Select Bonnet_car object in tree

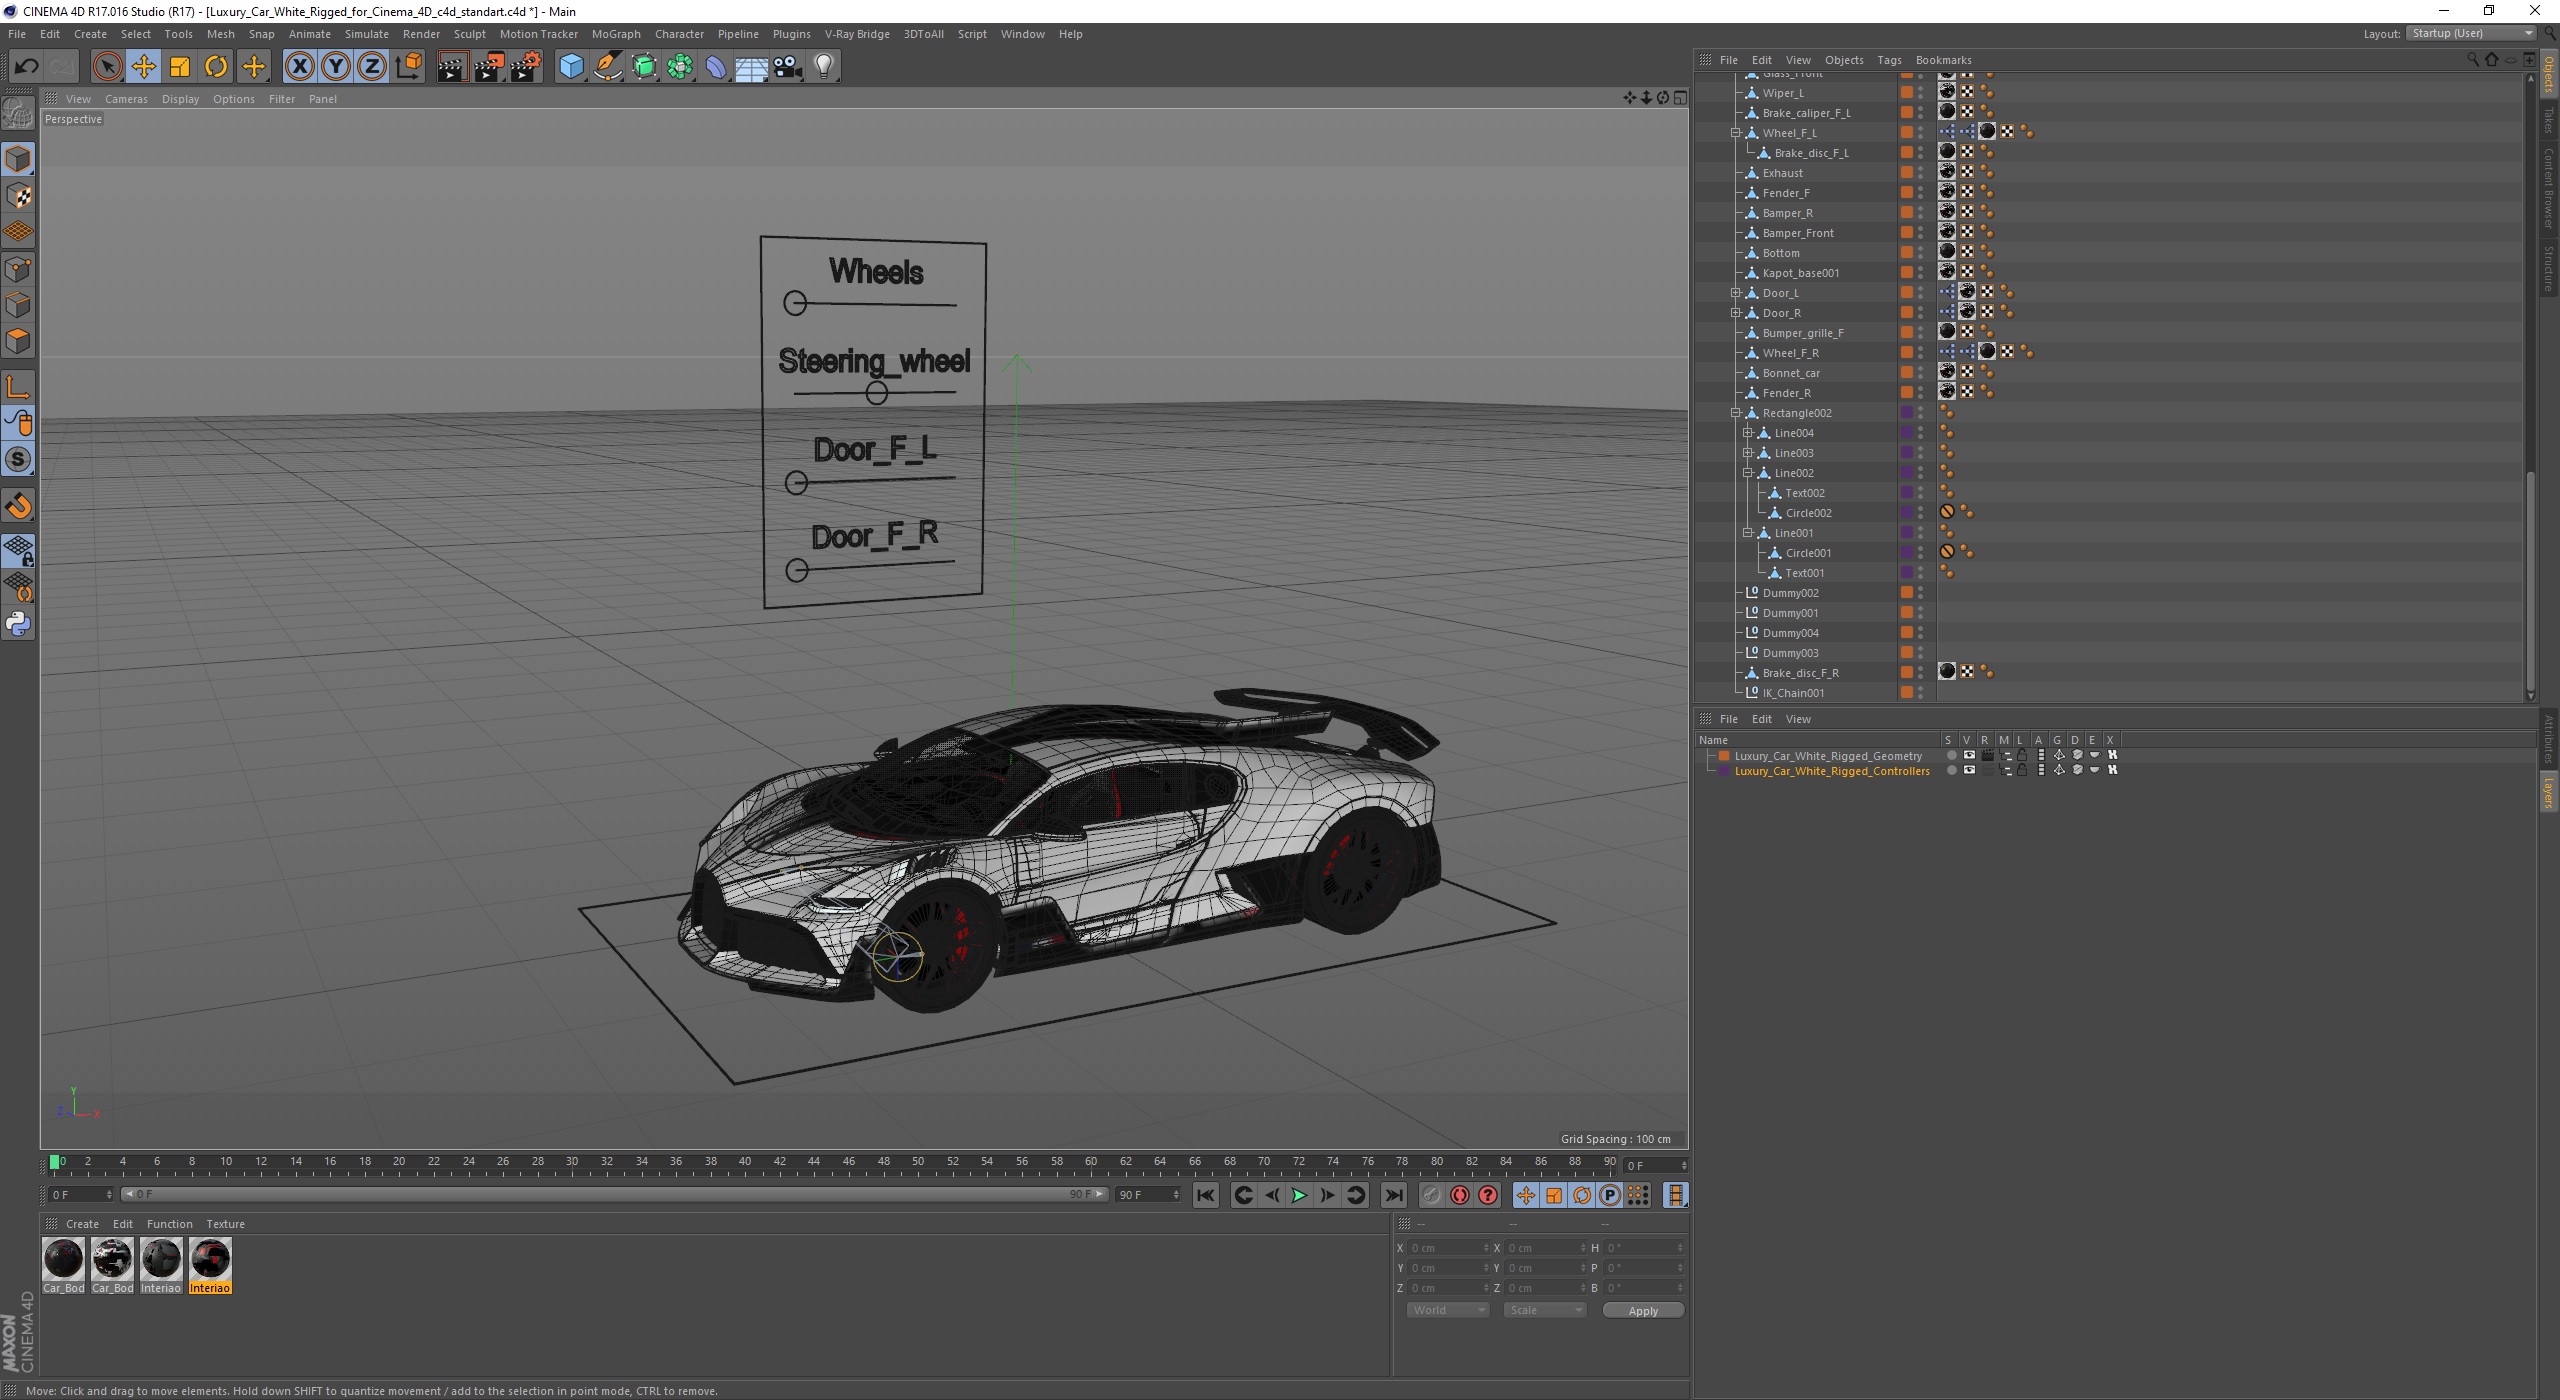tap(1790, 373)
